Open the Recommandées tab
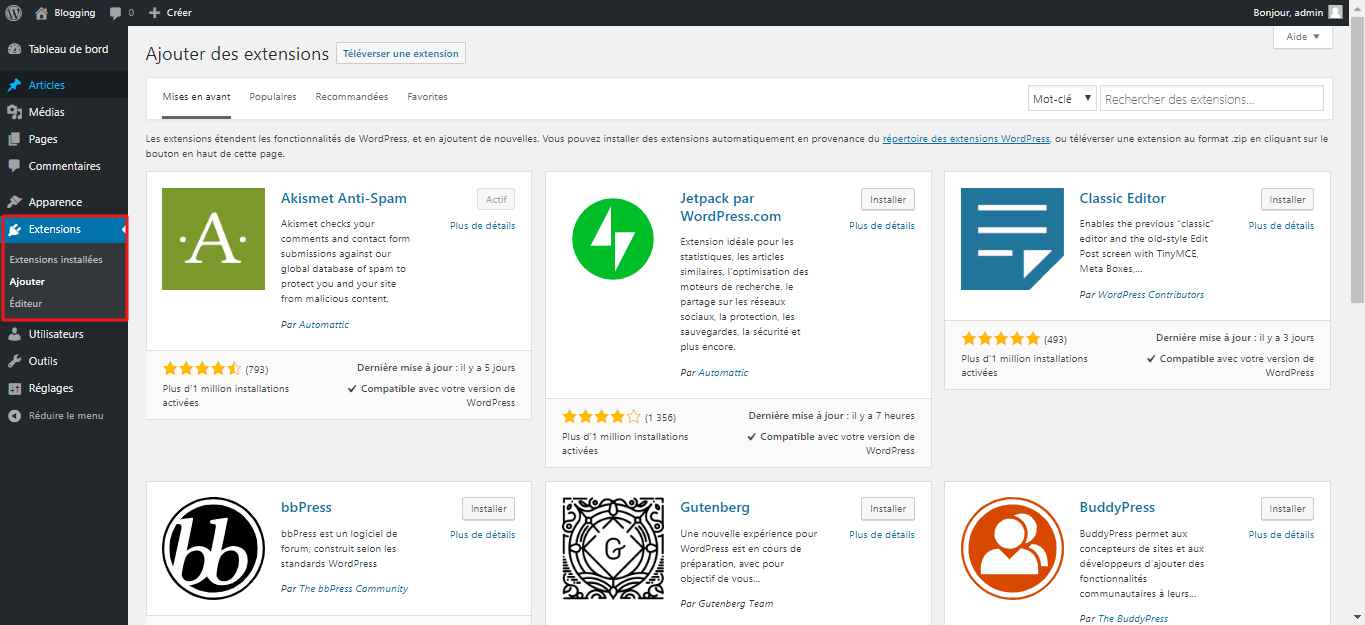 coord(352,97)
